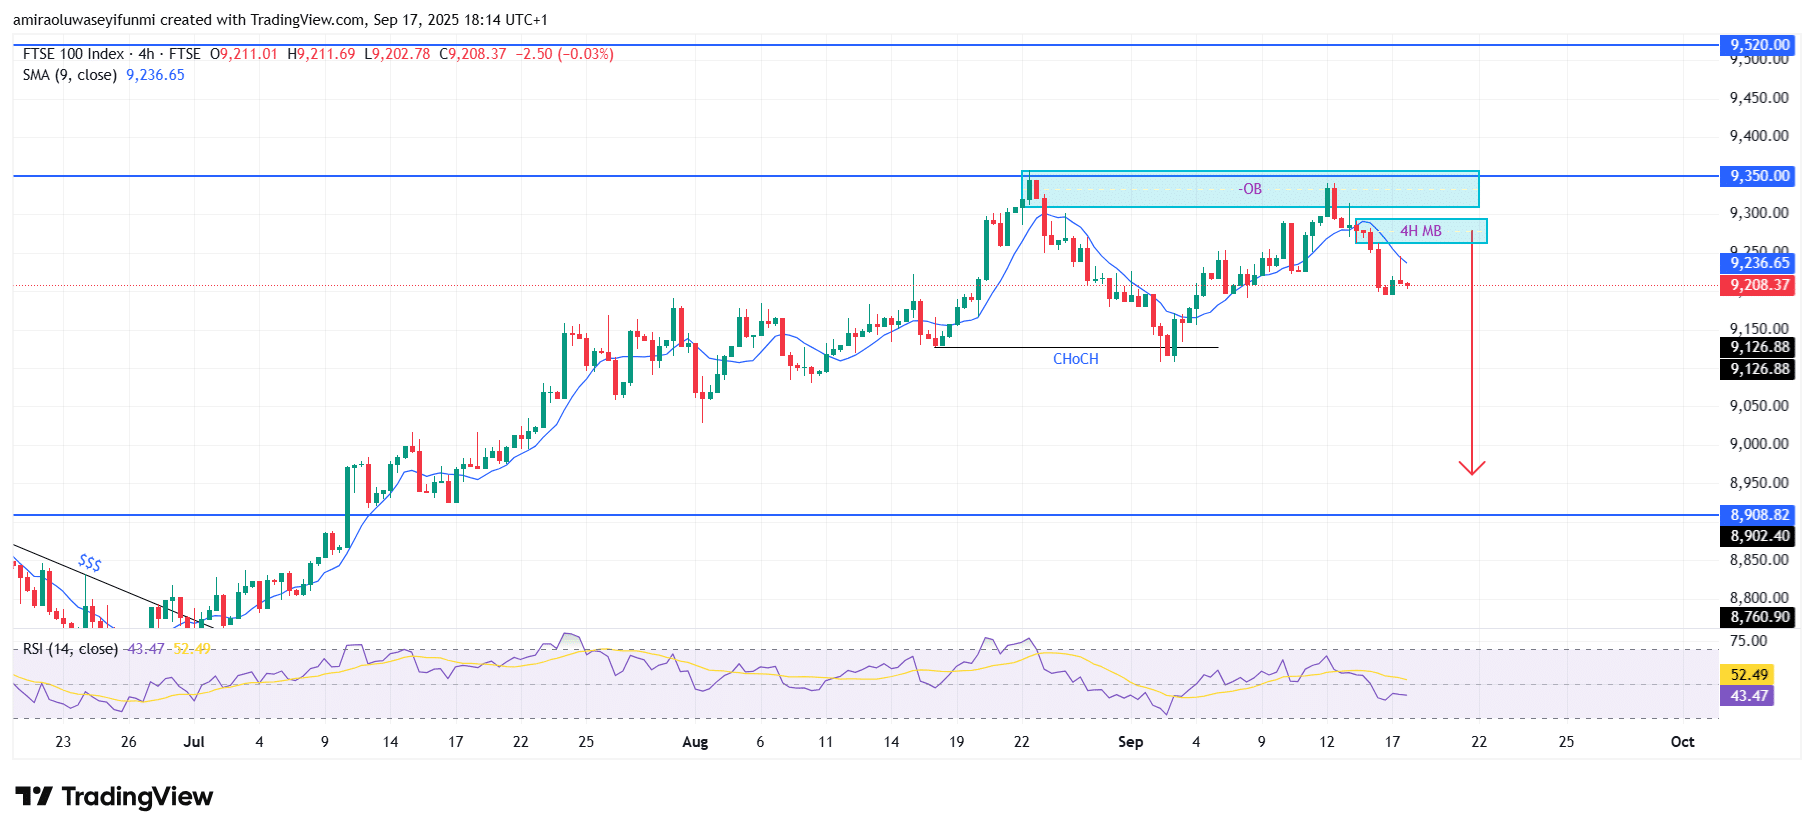Screen dimensions: 1814x834
Task: Select the 9,350.00 blue price label
Action: click(x=1759, y=176)
